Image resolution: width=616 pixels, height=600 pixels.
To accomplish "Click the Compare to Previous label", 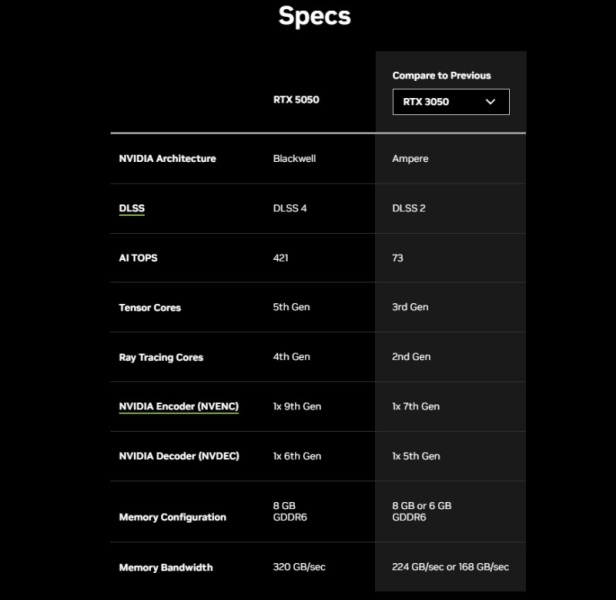I will 441,75.
